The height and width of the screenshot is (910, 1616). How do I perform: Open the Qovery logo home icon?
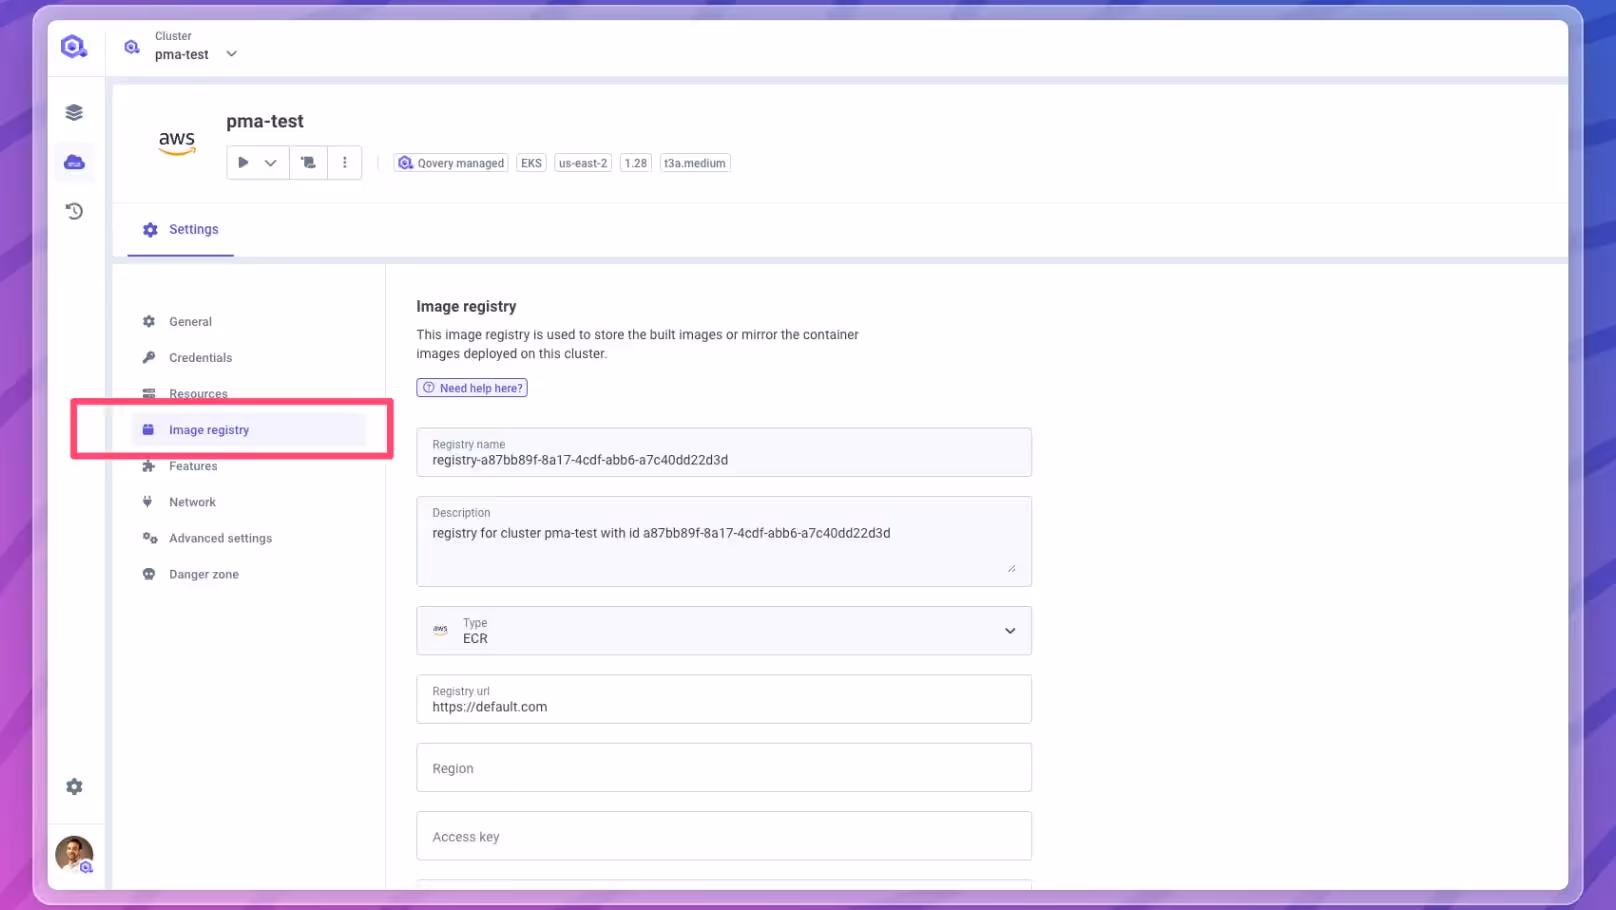click(x=73, y=45)
